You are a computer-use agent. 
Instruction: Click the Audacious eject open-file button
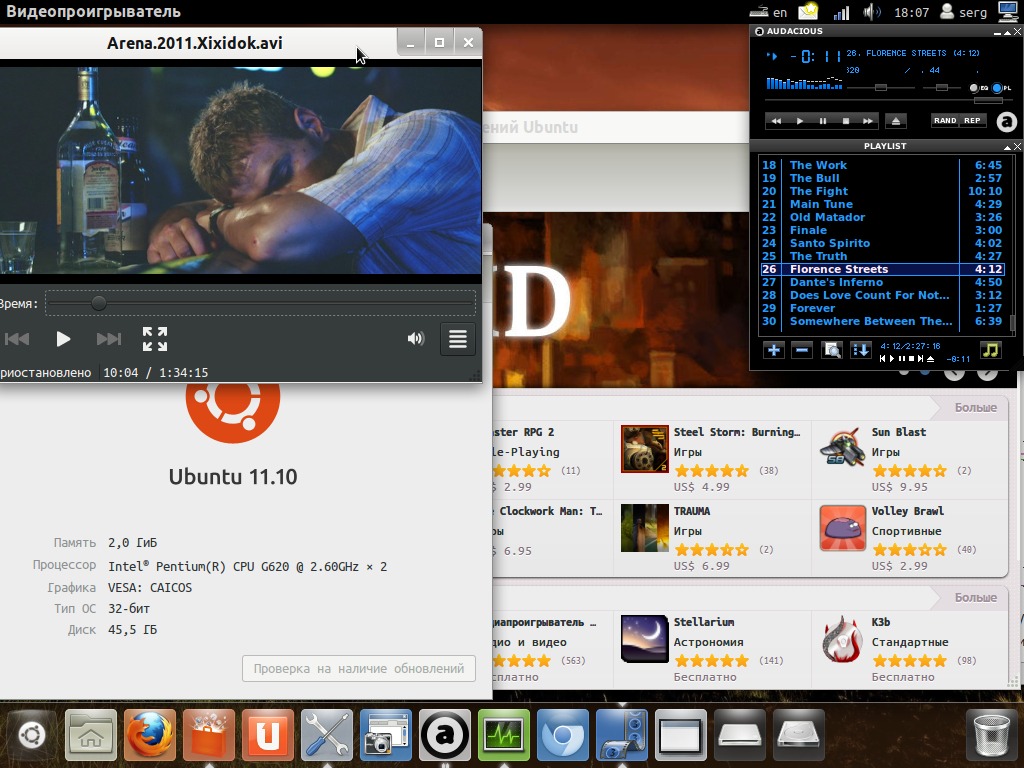(896, 121)
